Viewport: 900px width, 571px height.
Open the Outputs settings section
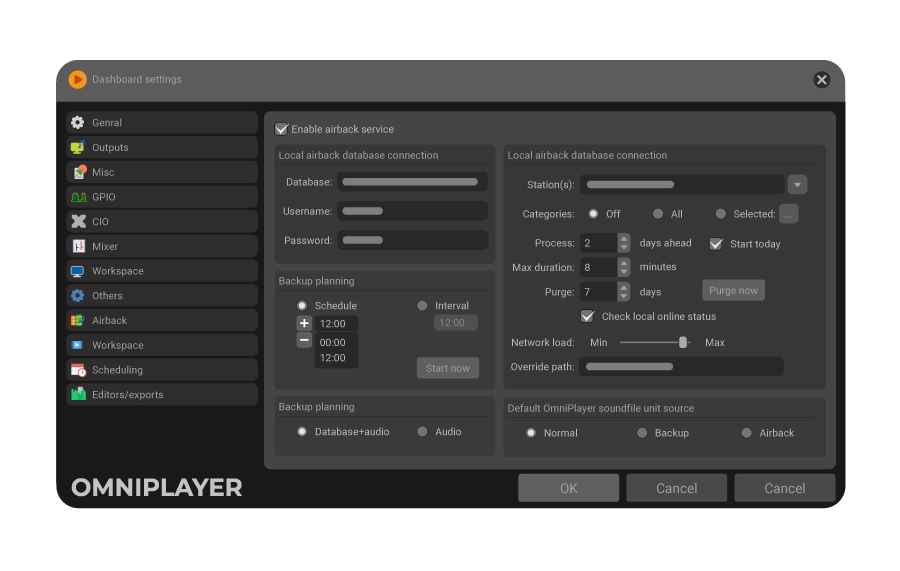(162, 147)
